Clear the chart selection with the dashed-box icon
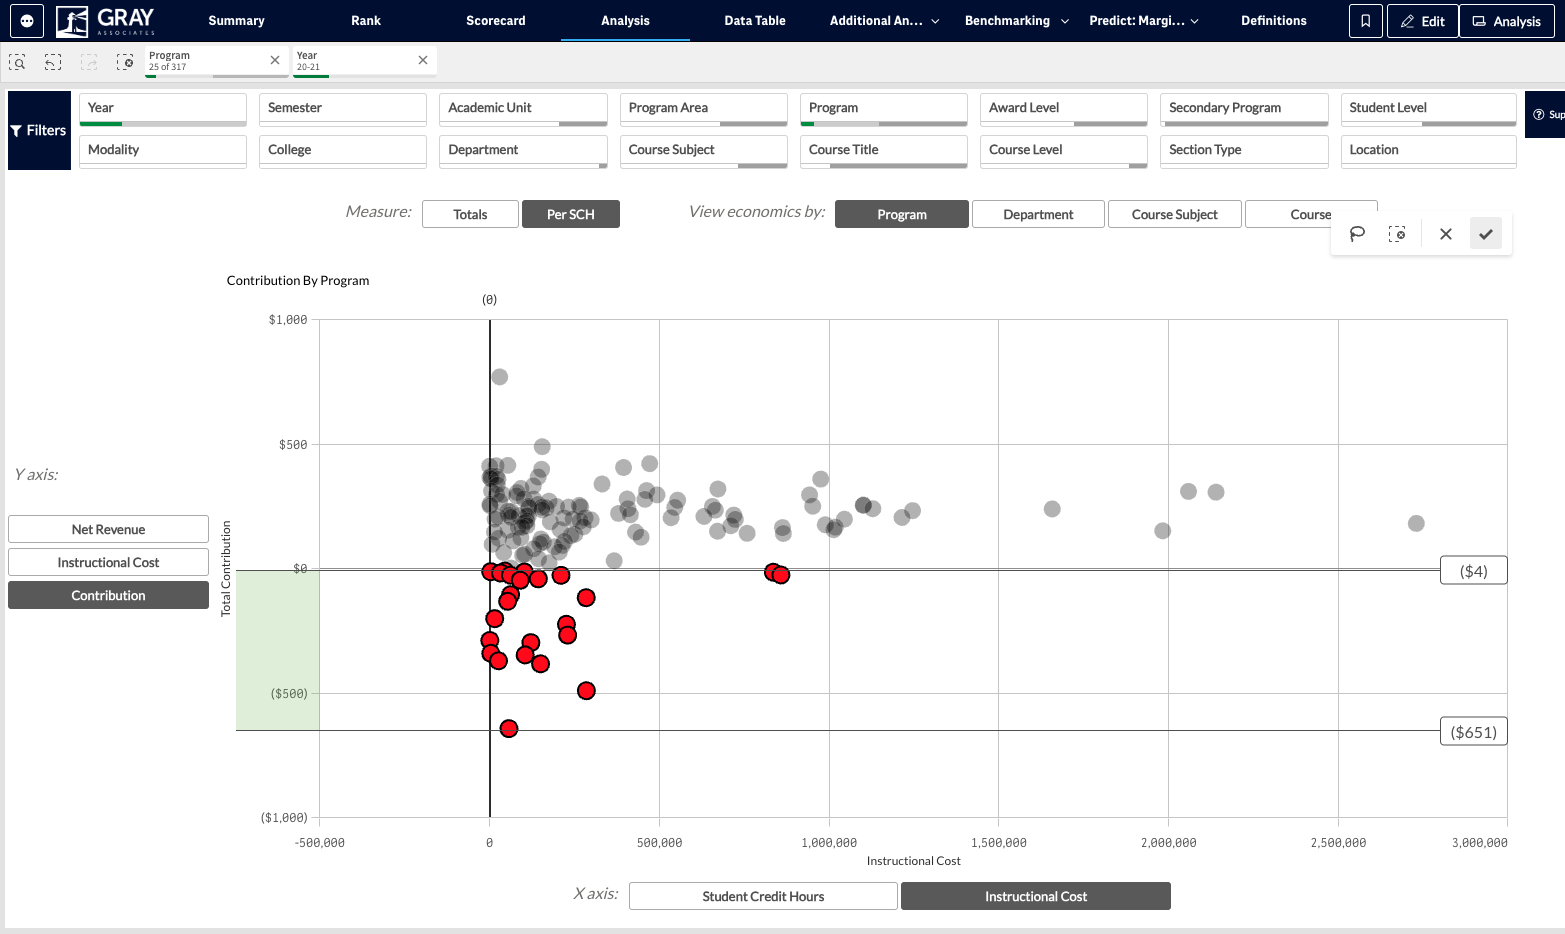1565x934 pixels. point(1397,234)
